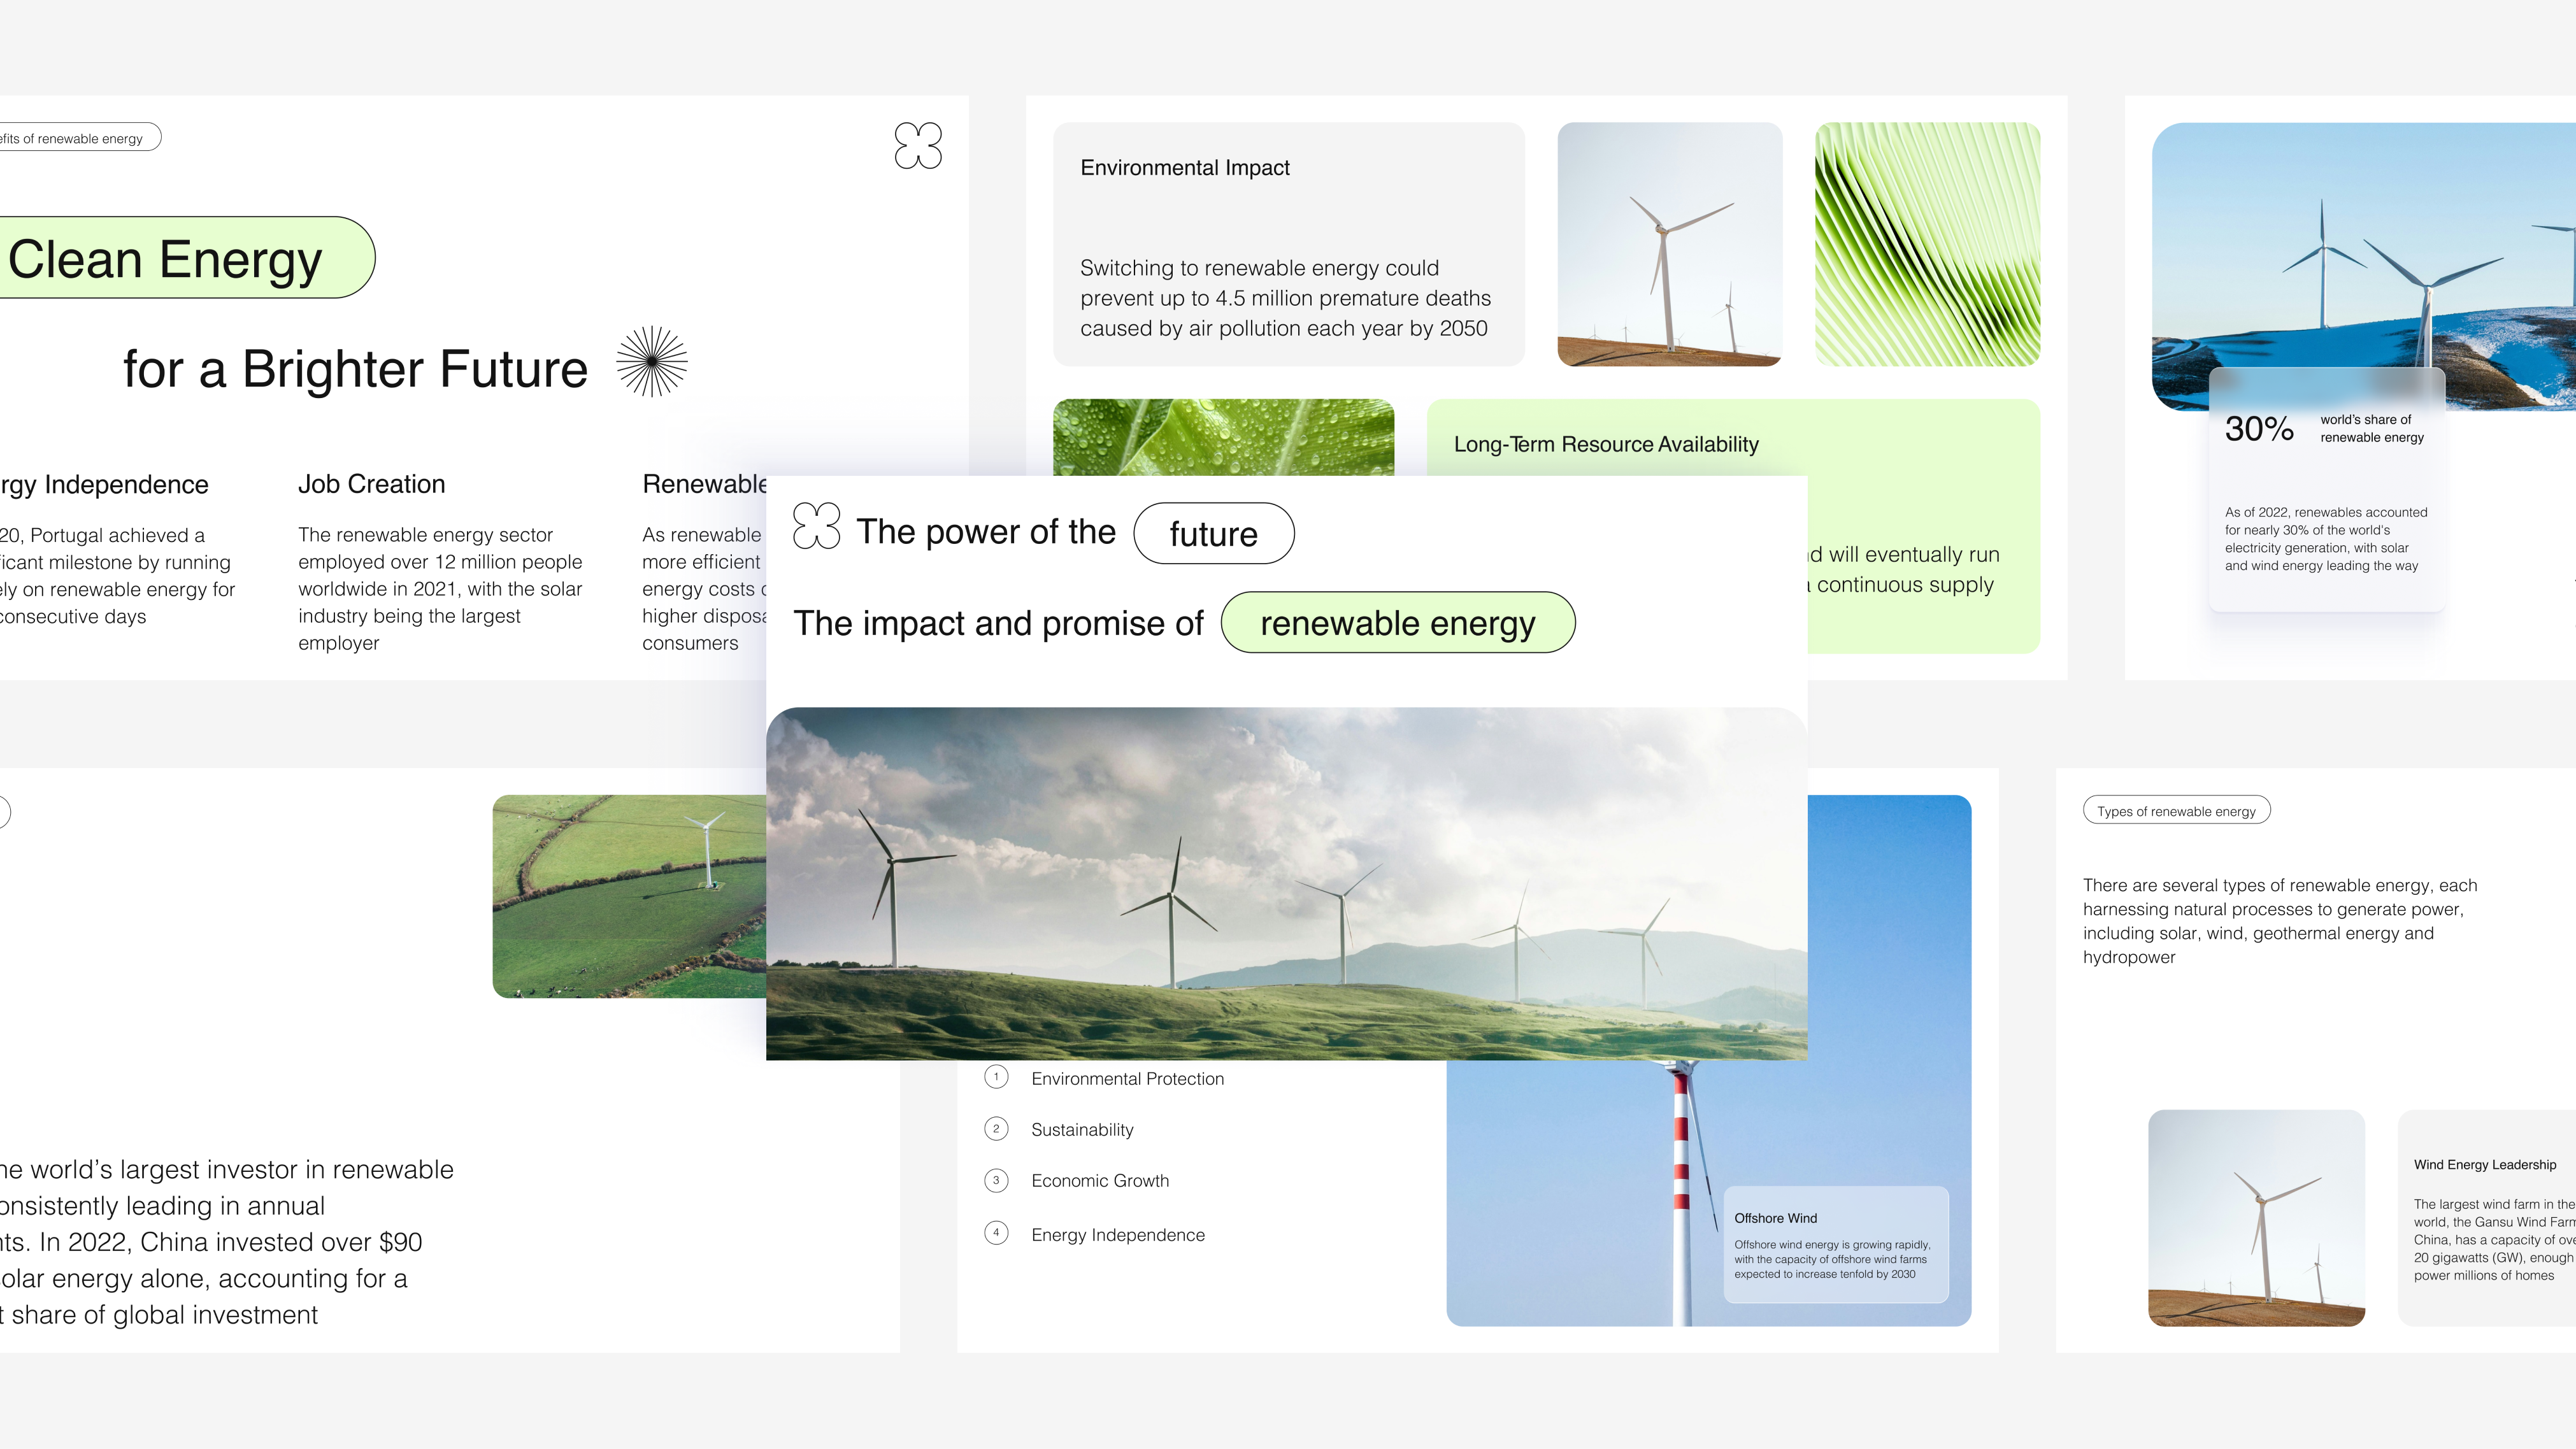Click the '30%' statistic
This screenshot has height=1449, width=2576.
pos(2259,429)
